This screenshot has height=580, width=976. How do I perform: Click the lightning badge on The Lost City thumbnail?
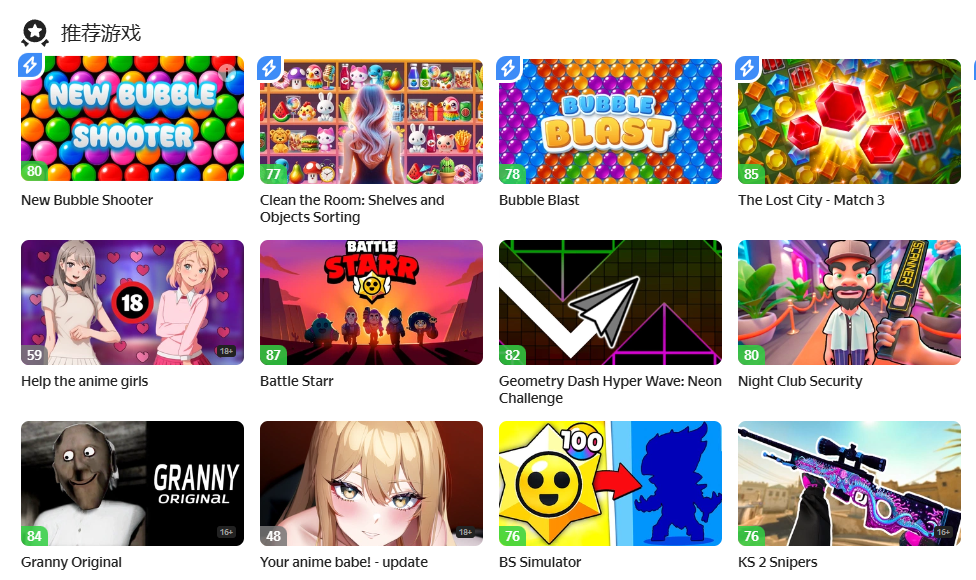point(748,67)
